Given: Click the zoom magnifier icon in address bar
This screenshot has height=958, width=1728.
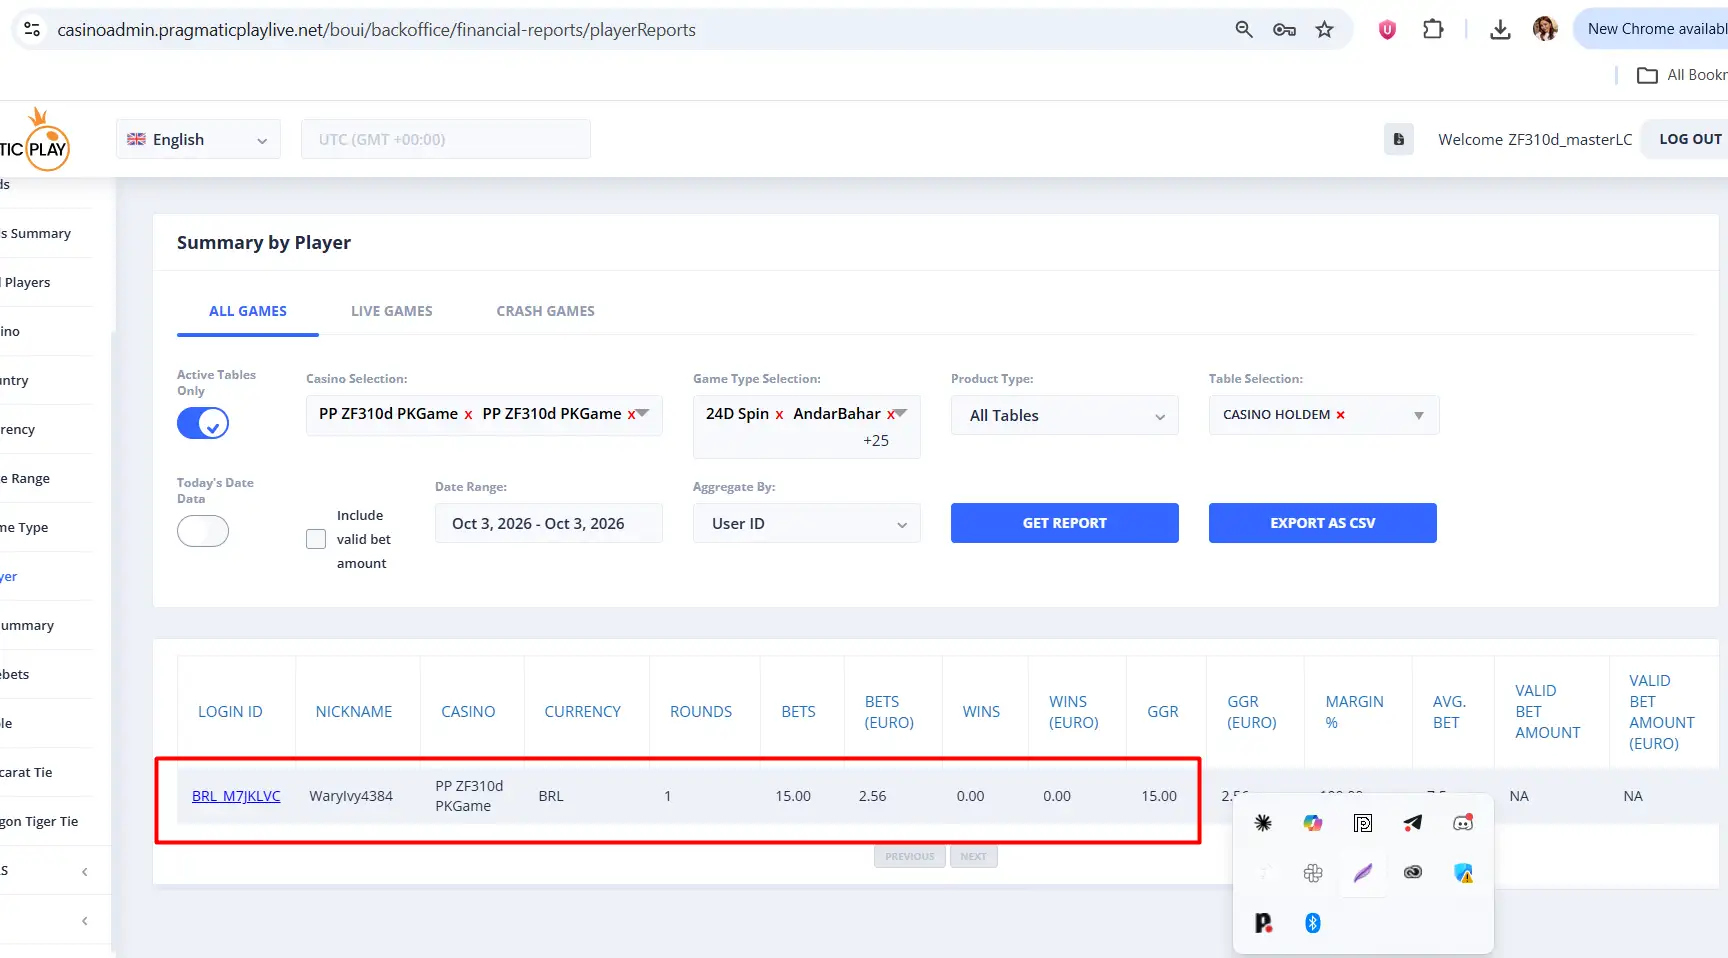Looking at the screenshot, I should click(1244, 30).
